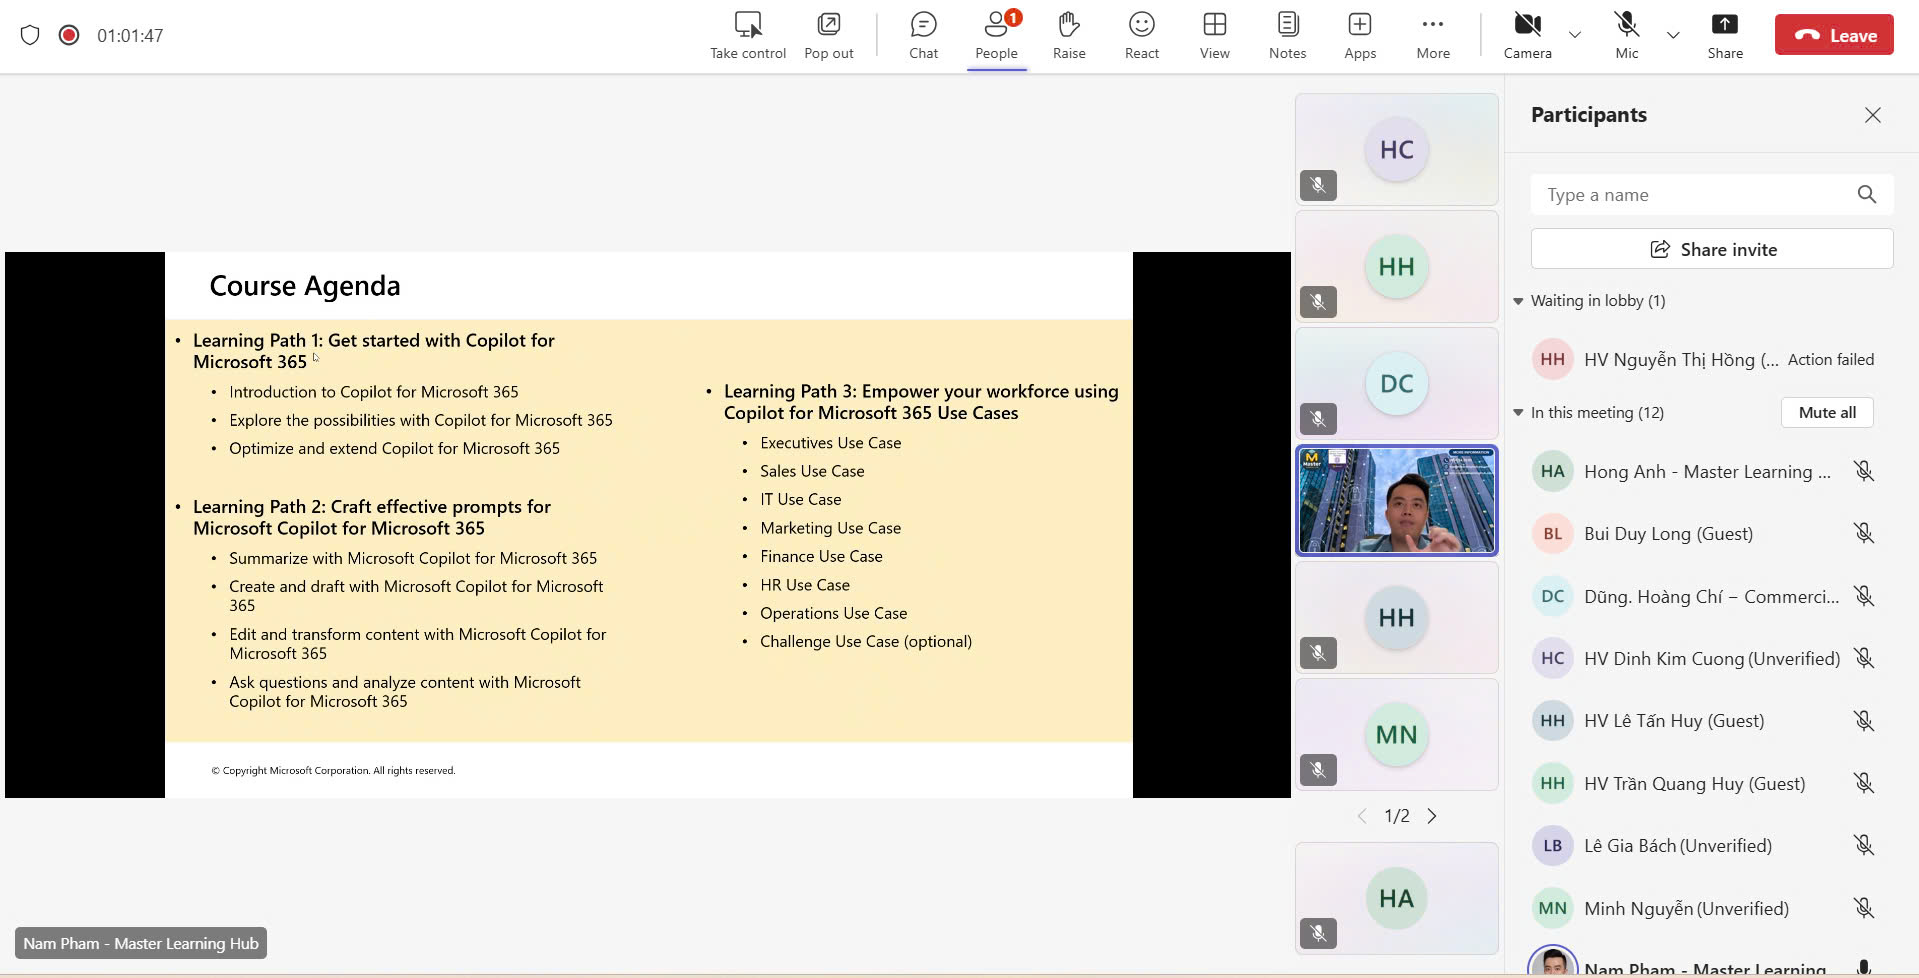
Task: Click the HA avatar for Hong Anh
Action: [1552, 471]
